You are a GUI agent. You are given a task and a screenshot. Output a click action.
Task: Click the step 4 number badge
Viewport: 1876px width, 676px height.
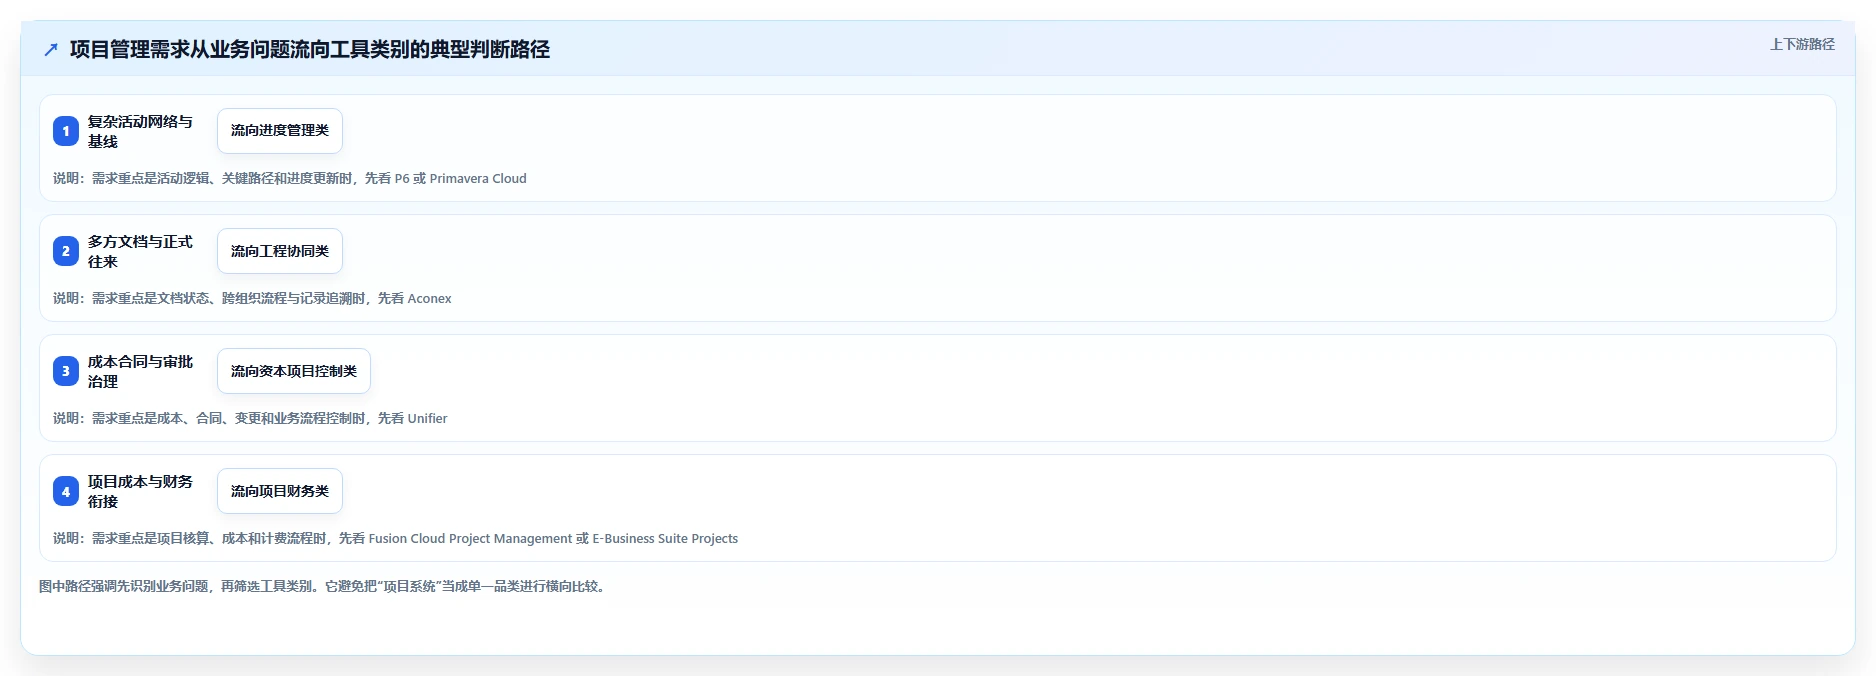[66, 491]
